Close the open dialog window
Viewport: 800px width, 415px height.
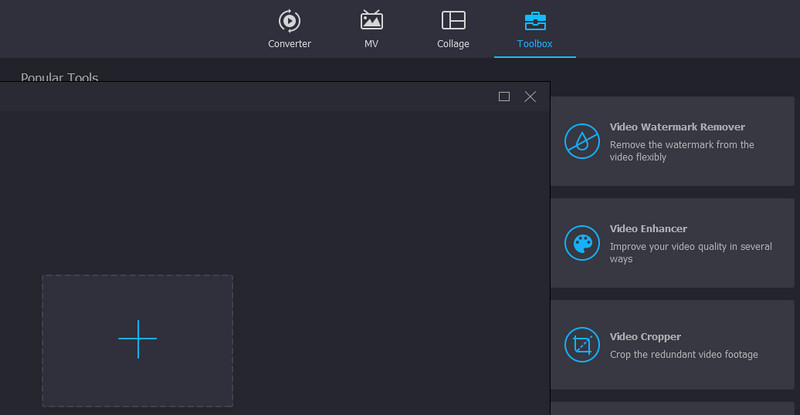[x=530, y=96]
